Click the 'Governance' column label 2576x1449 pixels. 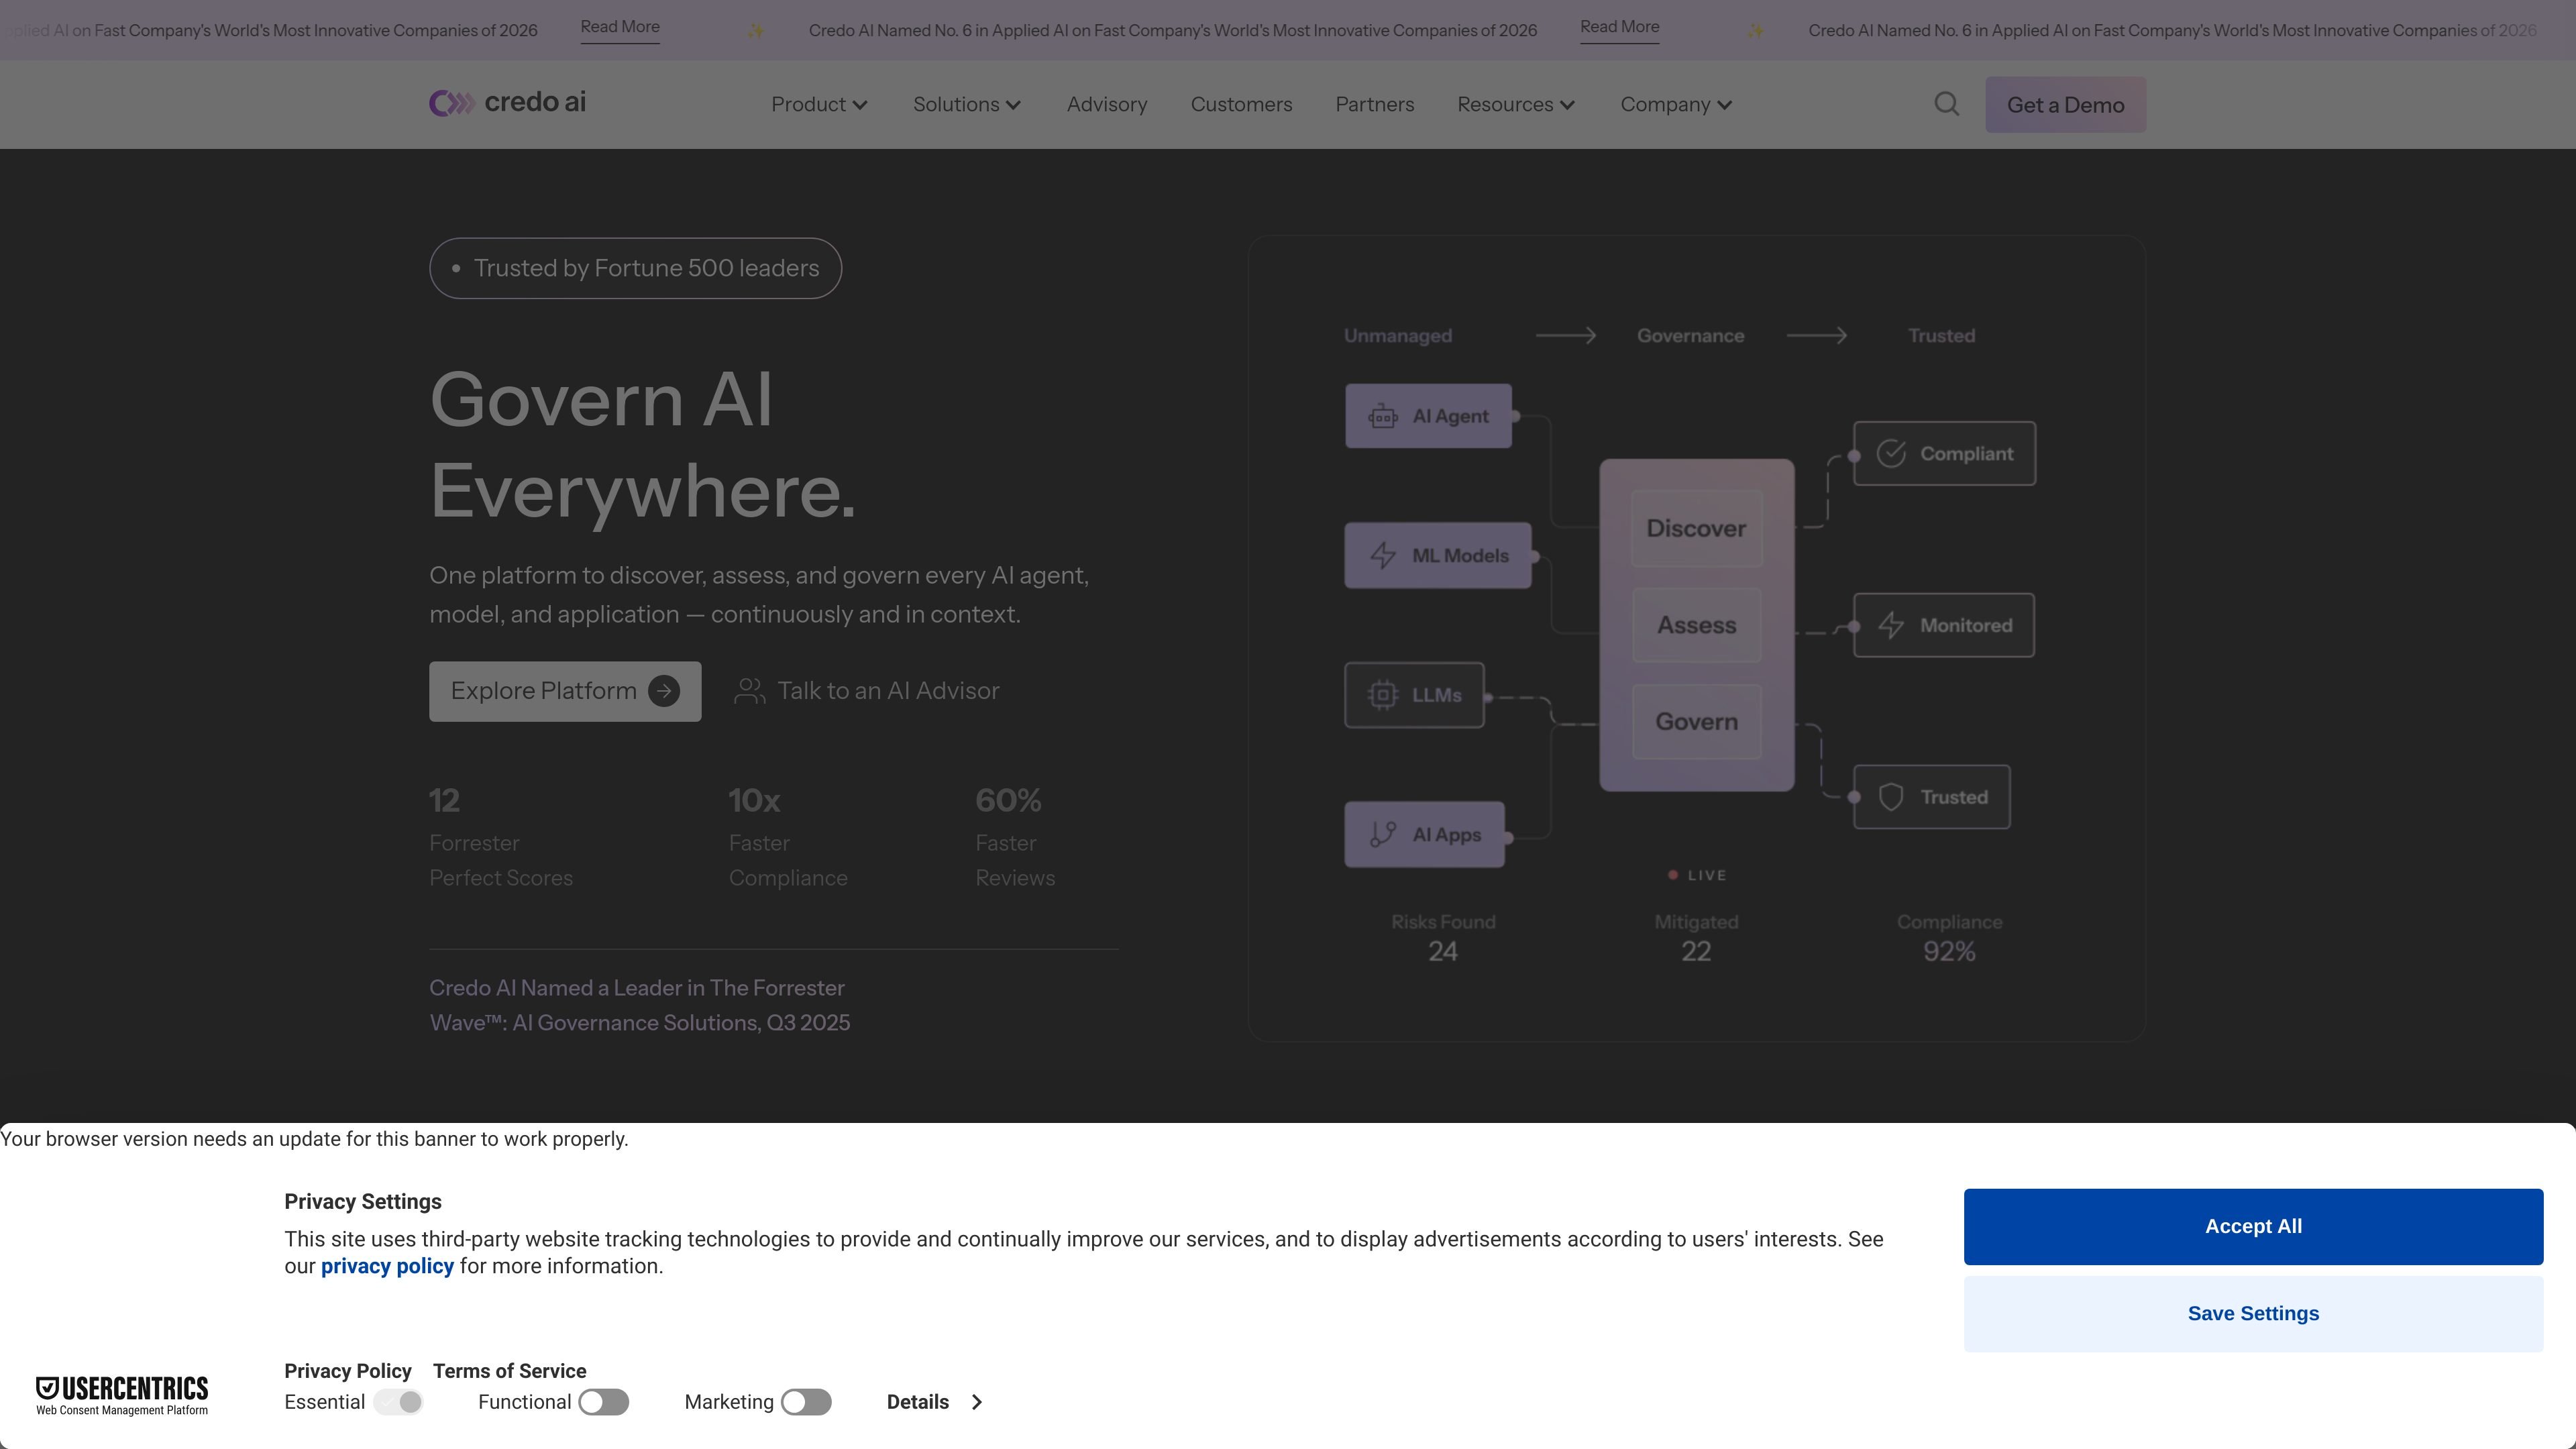pyautogui.click(x=1690, y=336)
